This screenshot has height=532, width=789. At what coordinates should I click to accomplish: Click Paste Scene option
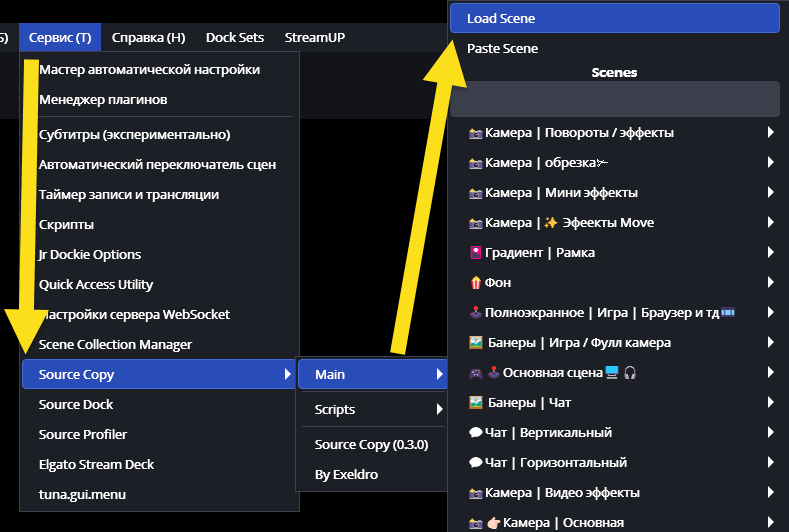point(502,48)
